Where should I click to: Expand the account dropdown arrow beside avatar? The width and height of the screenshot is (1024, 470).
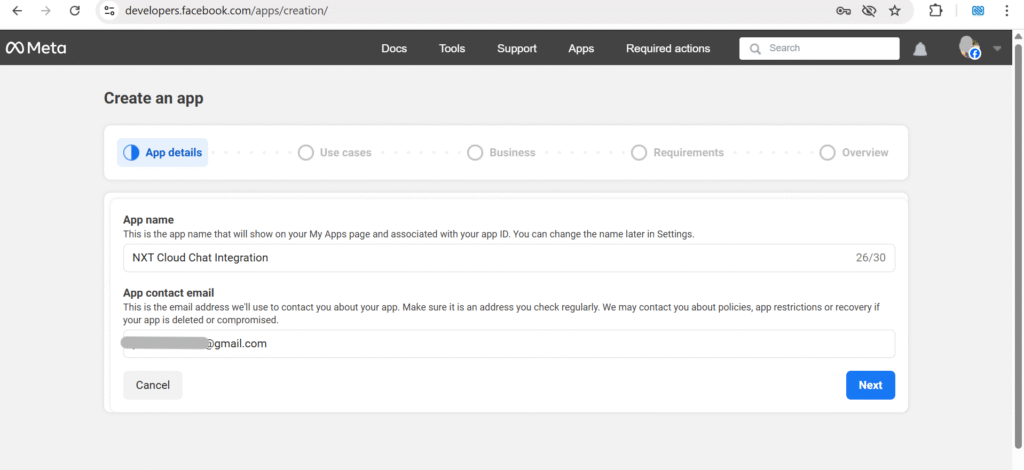[997, 49]
